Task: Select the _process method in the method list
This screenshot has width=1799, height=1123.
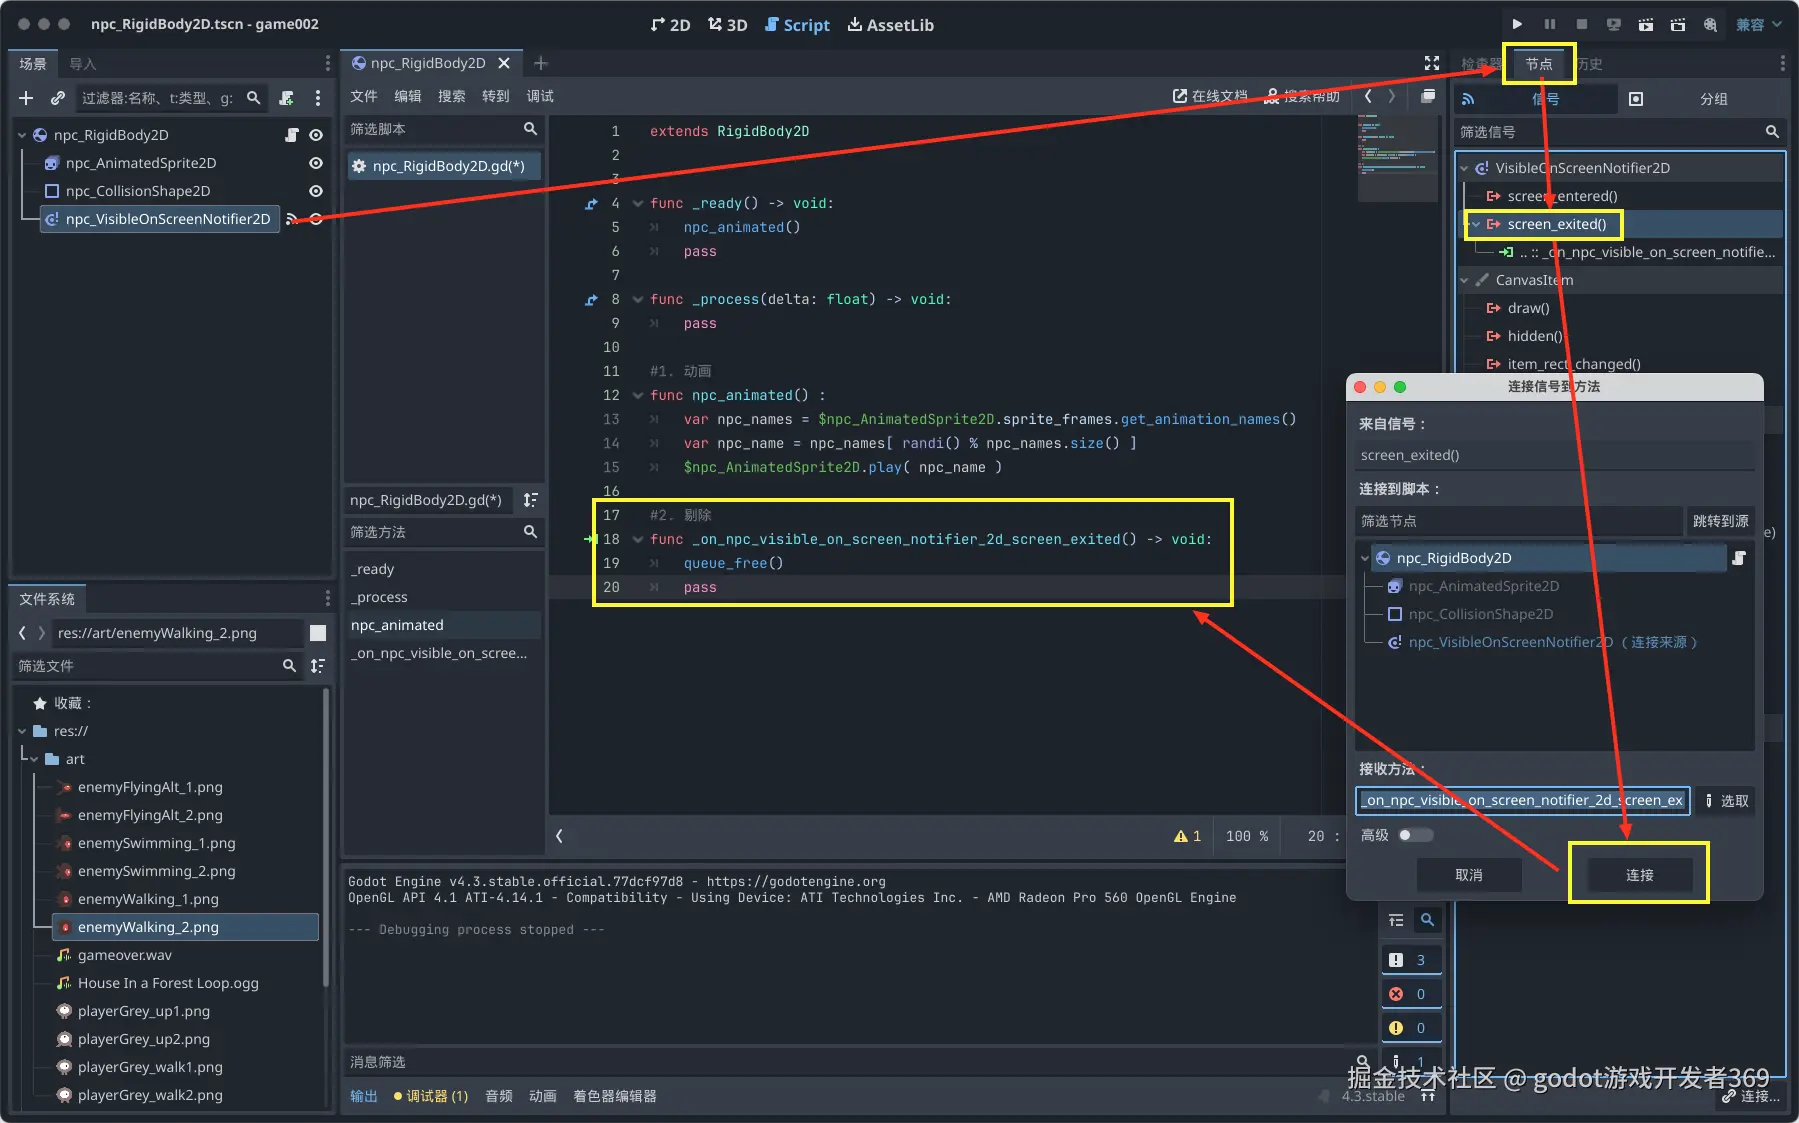Action: [379, 597]
